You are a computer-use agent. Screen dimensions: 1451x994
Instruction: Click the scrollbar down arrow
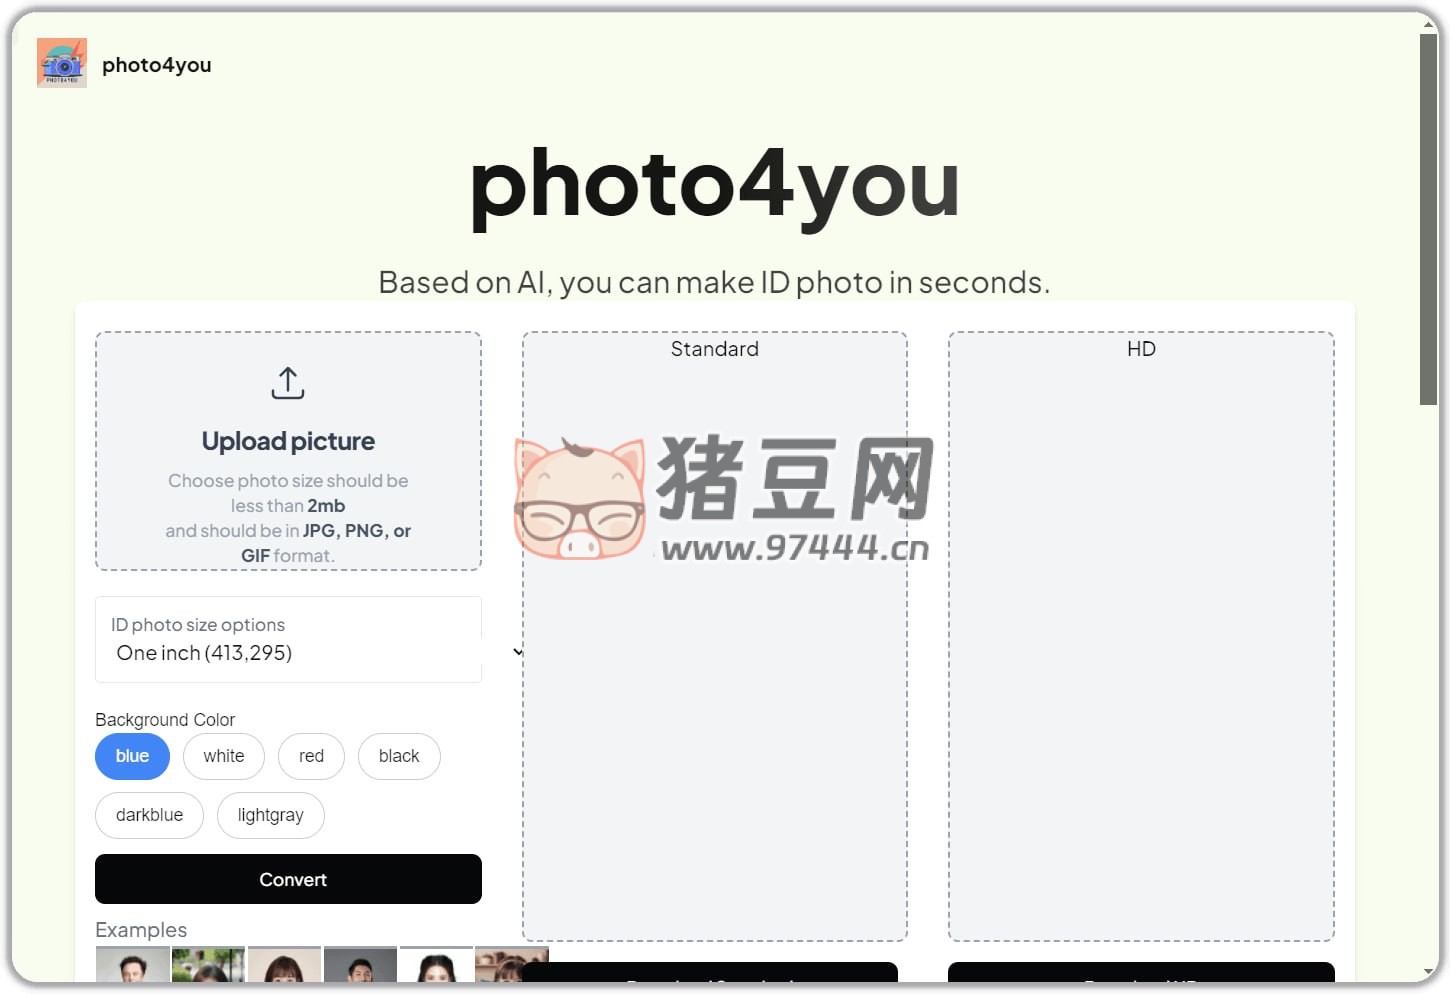[x=1429, y=971]
